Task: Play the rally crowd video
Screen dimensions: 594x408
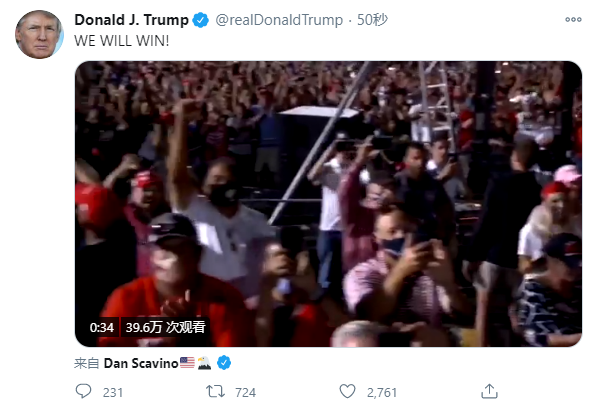Action: [x=328, y=204]
